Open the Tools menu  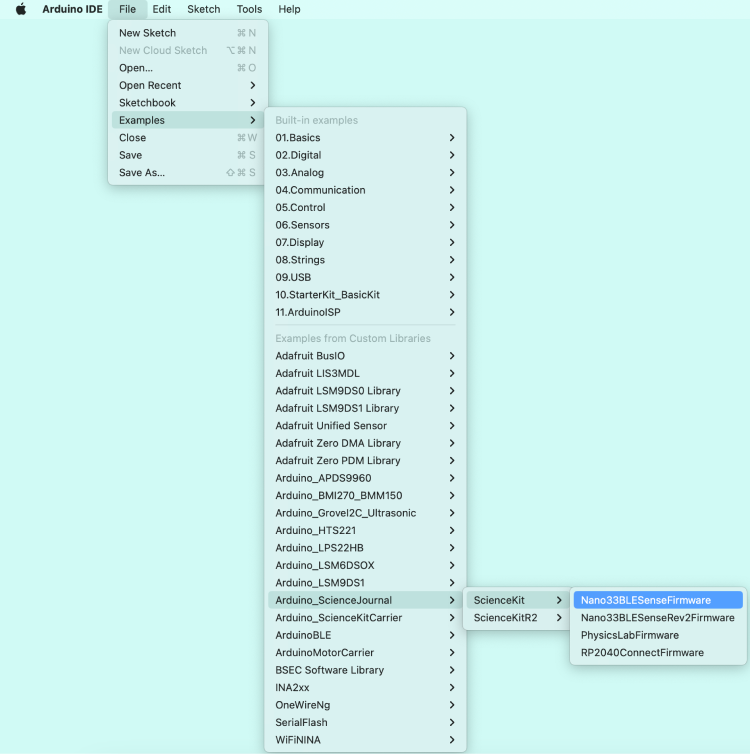[249, 9]
